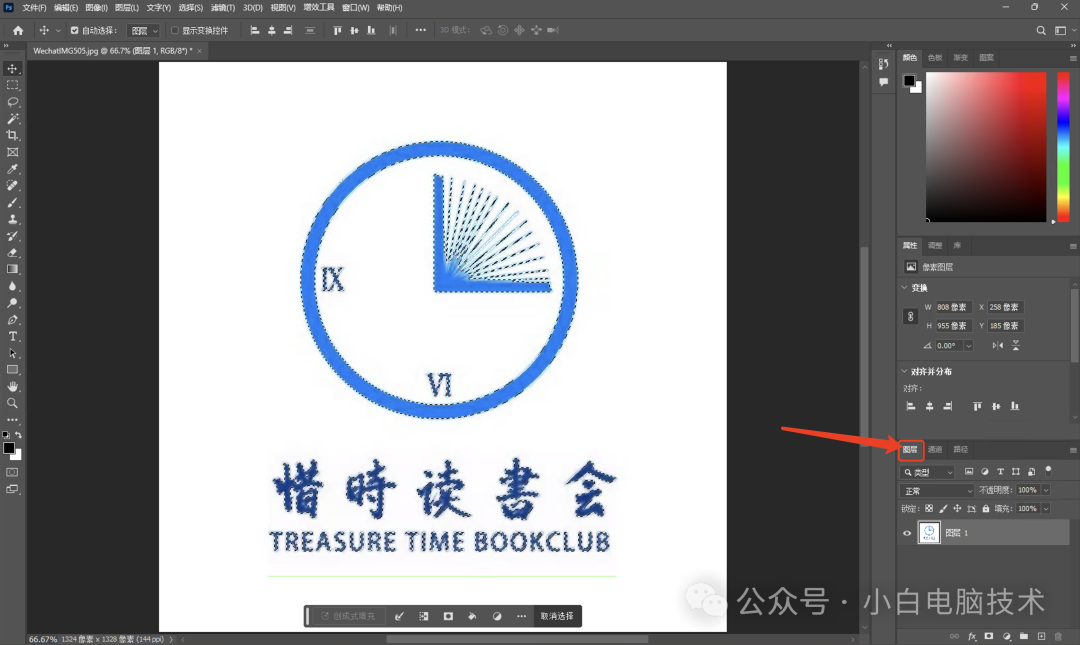Open the rotation angle dropdown arrow
Screen dimensions: 1080x645
click(x=968, y=345)
